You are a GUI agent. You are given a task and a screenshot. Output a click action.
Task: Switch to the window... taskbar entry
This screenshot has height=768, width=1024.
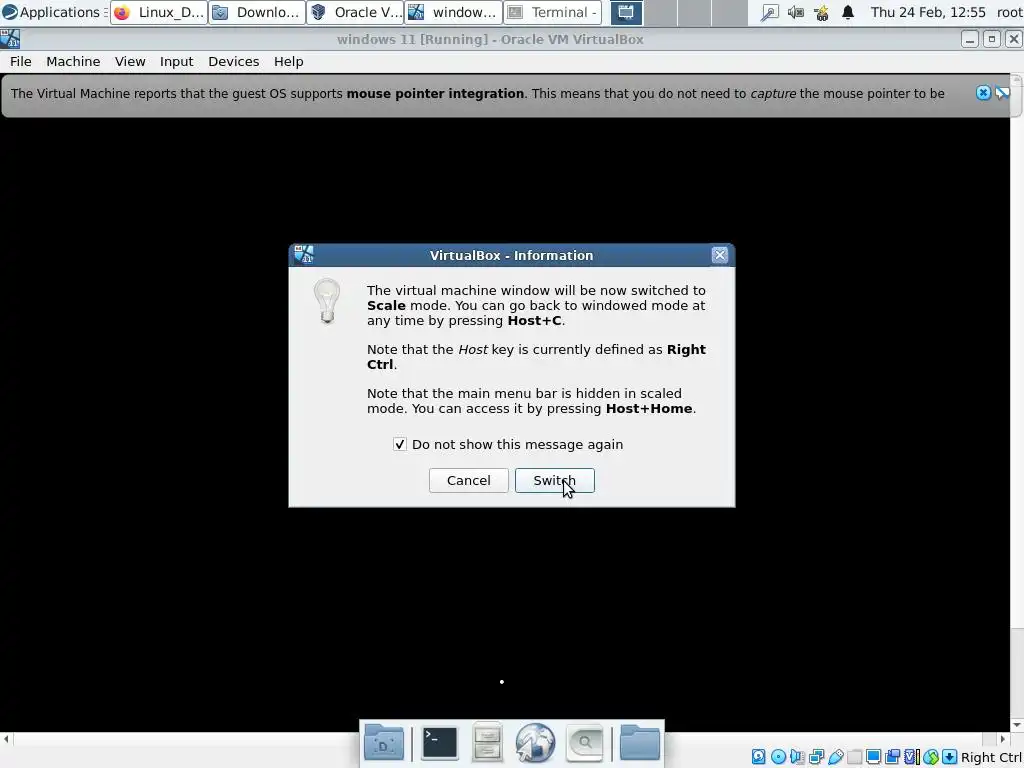(453, 12)
